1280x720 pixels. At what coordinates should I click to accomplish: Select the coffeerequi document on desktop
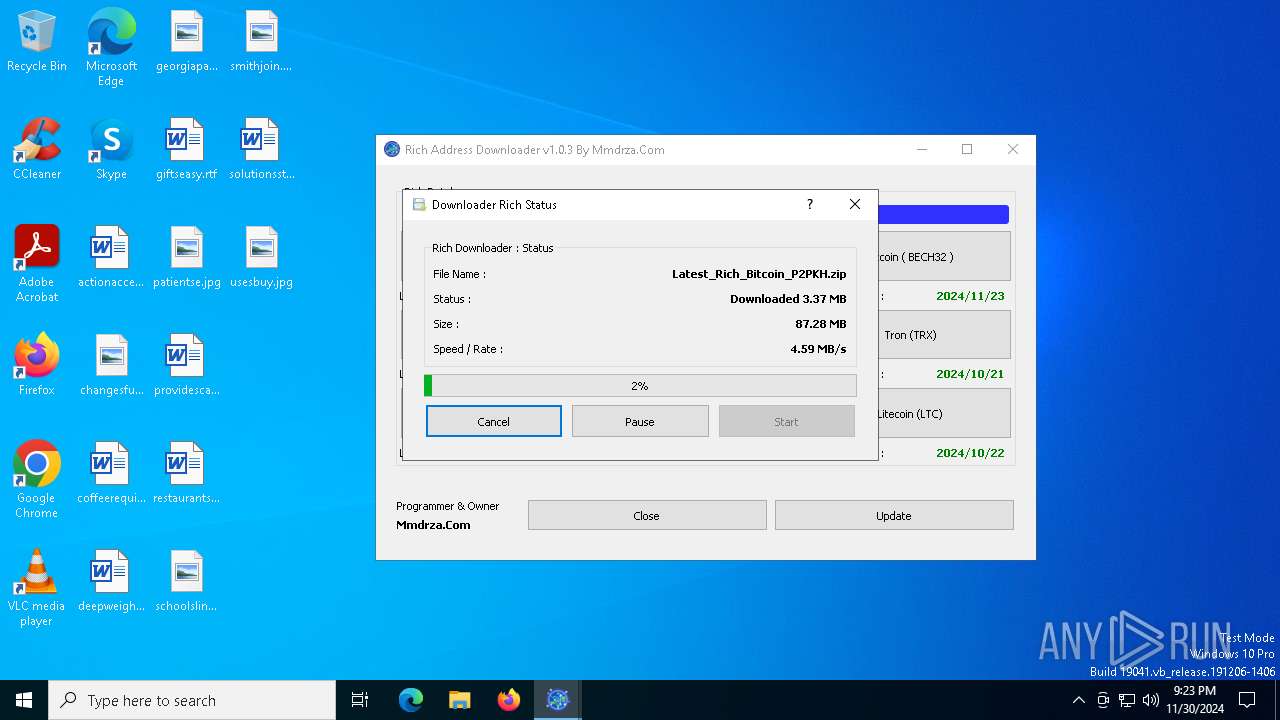[x=111, y=474]
